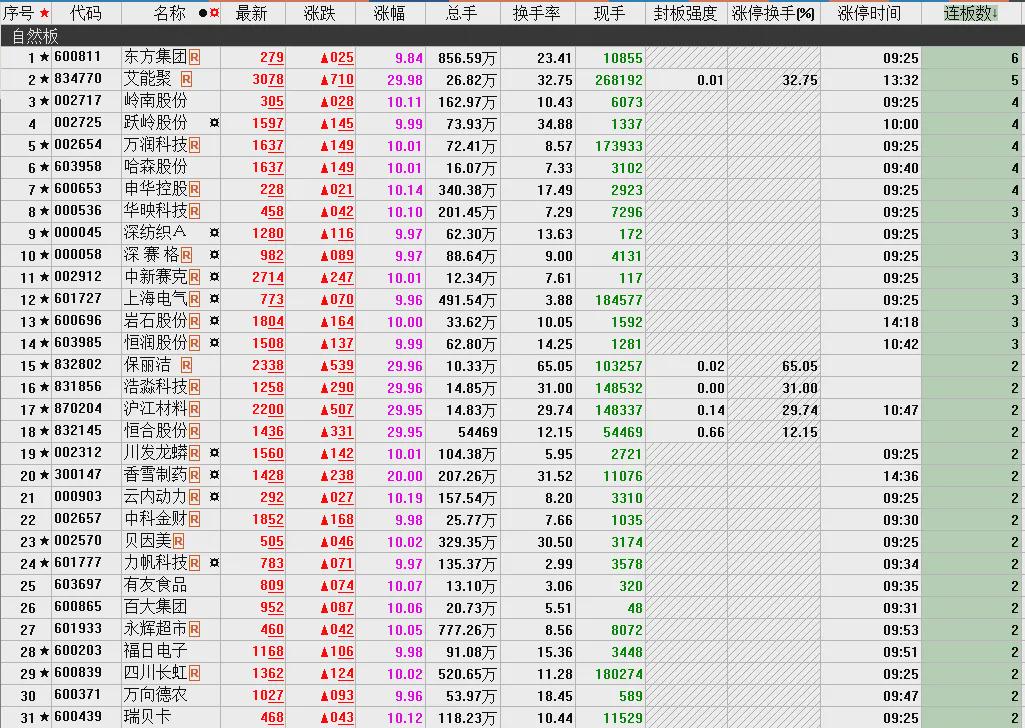
Task: Select stock name 哈森股份
Action: [x=156, y=167]
